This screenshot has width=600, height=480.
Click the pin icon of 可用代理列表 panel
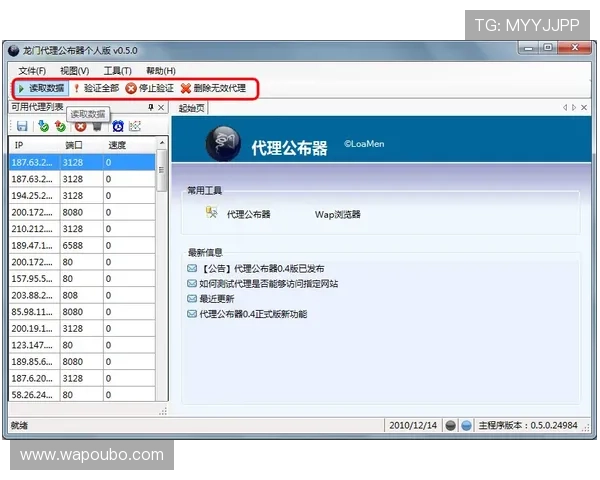pos(151,108)
